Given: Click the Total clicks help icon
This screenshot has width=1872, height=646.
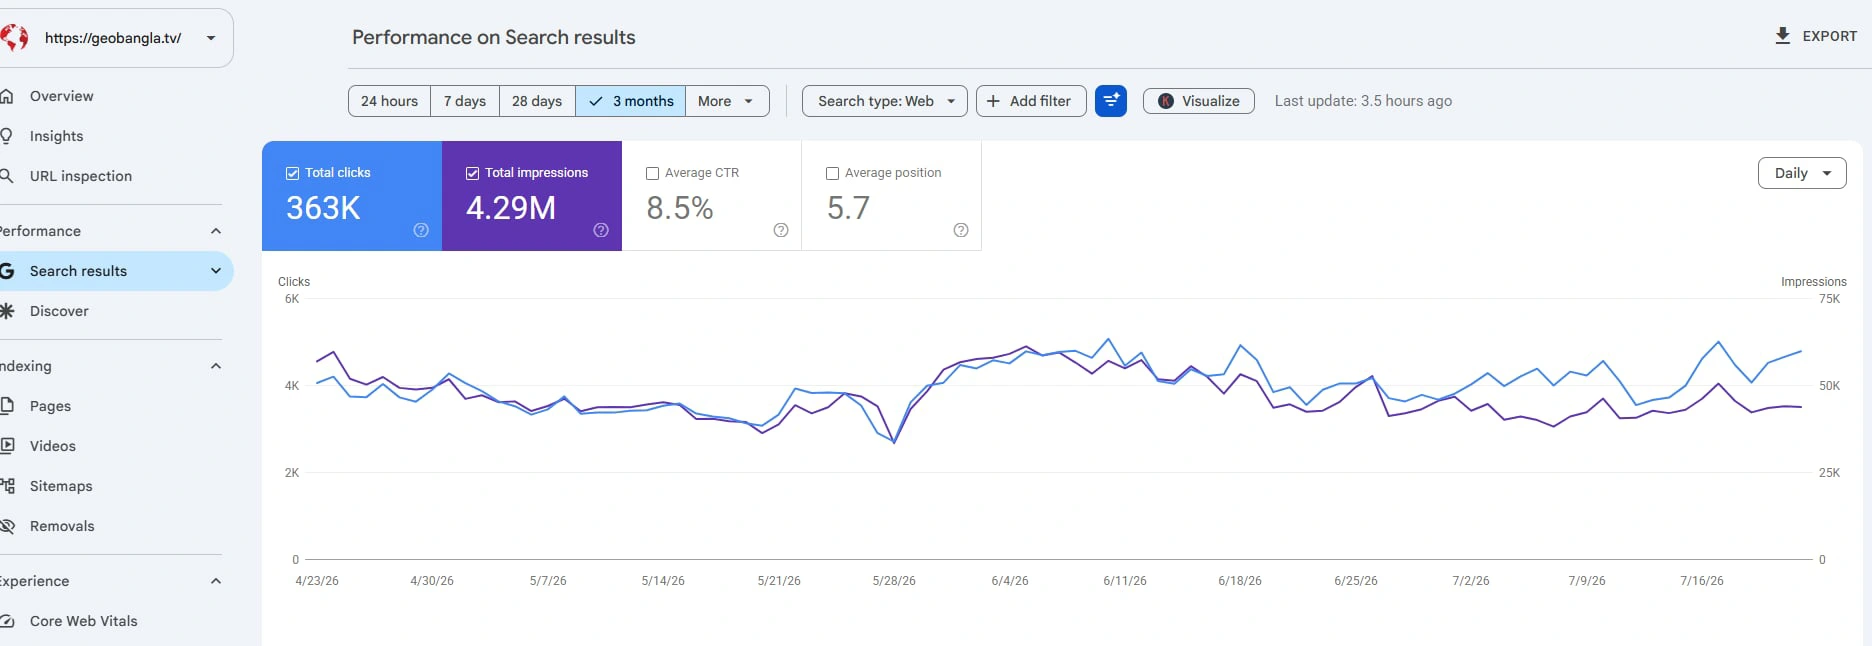Looking at the screenshot, I should (421, 230).
